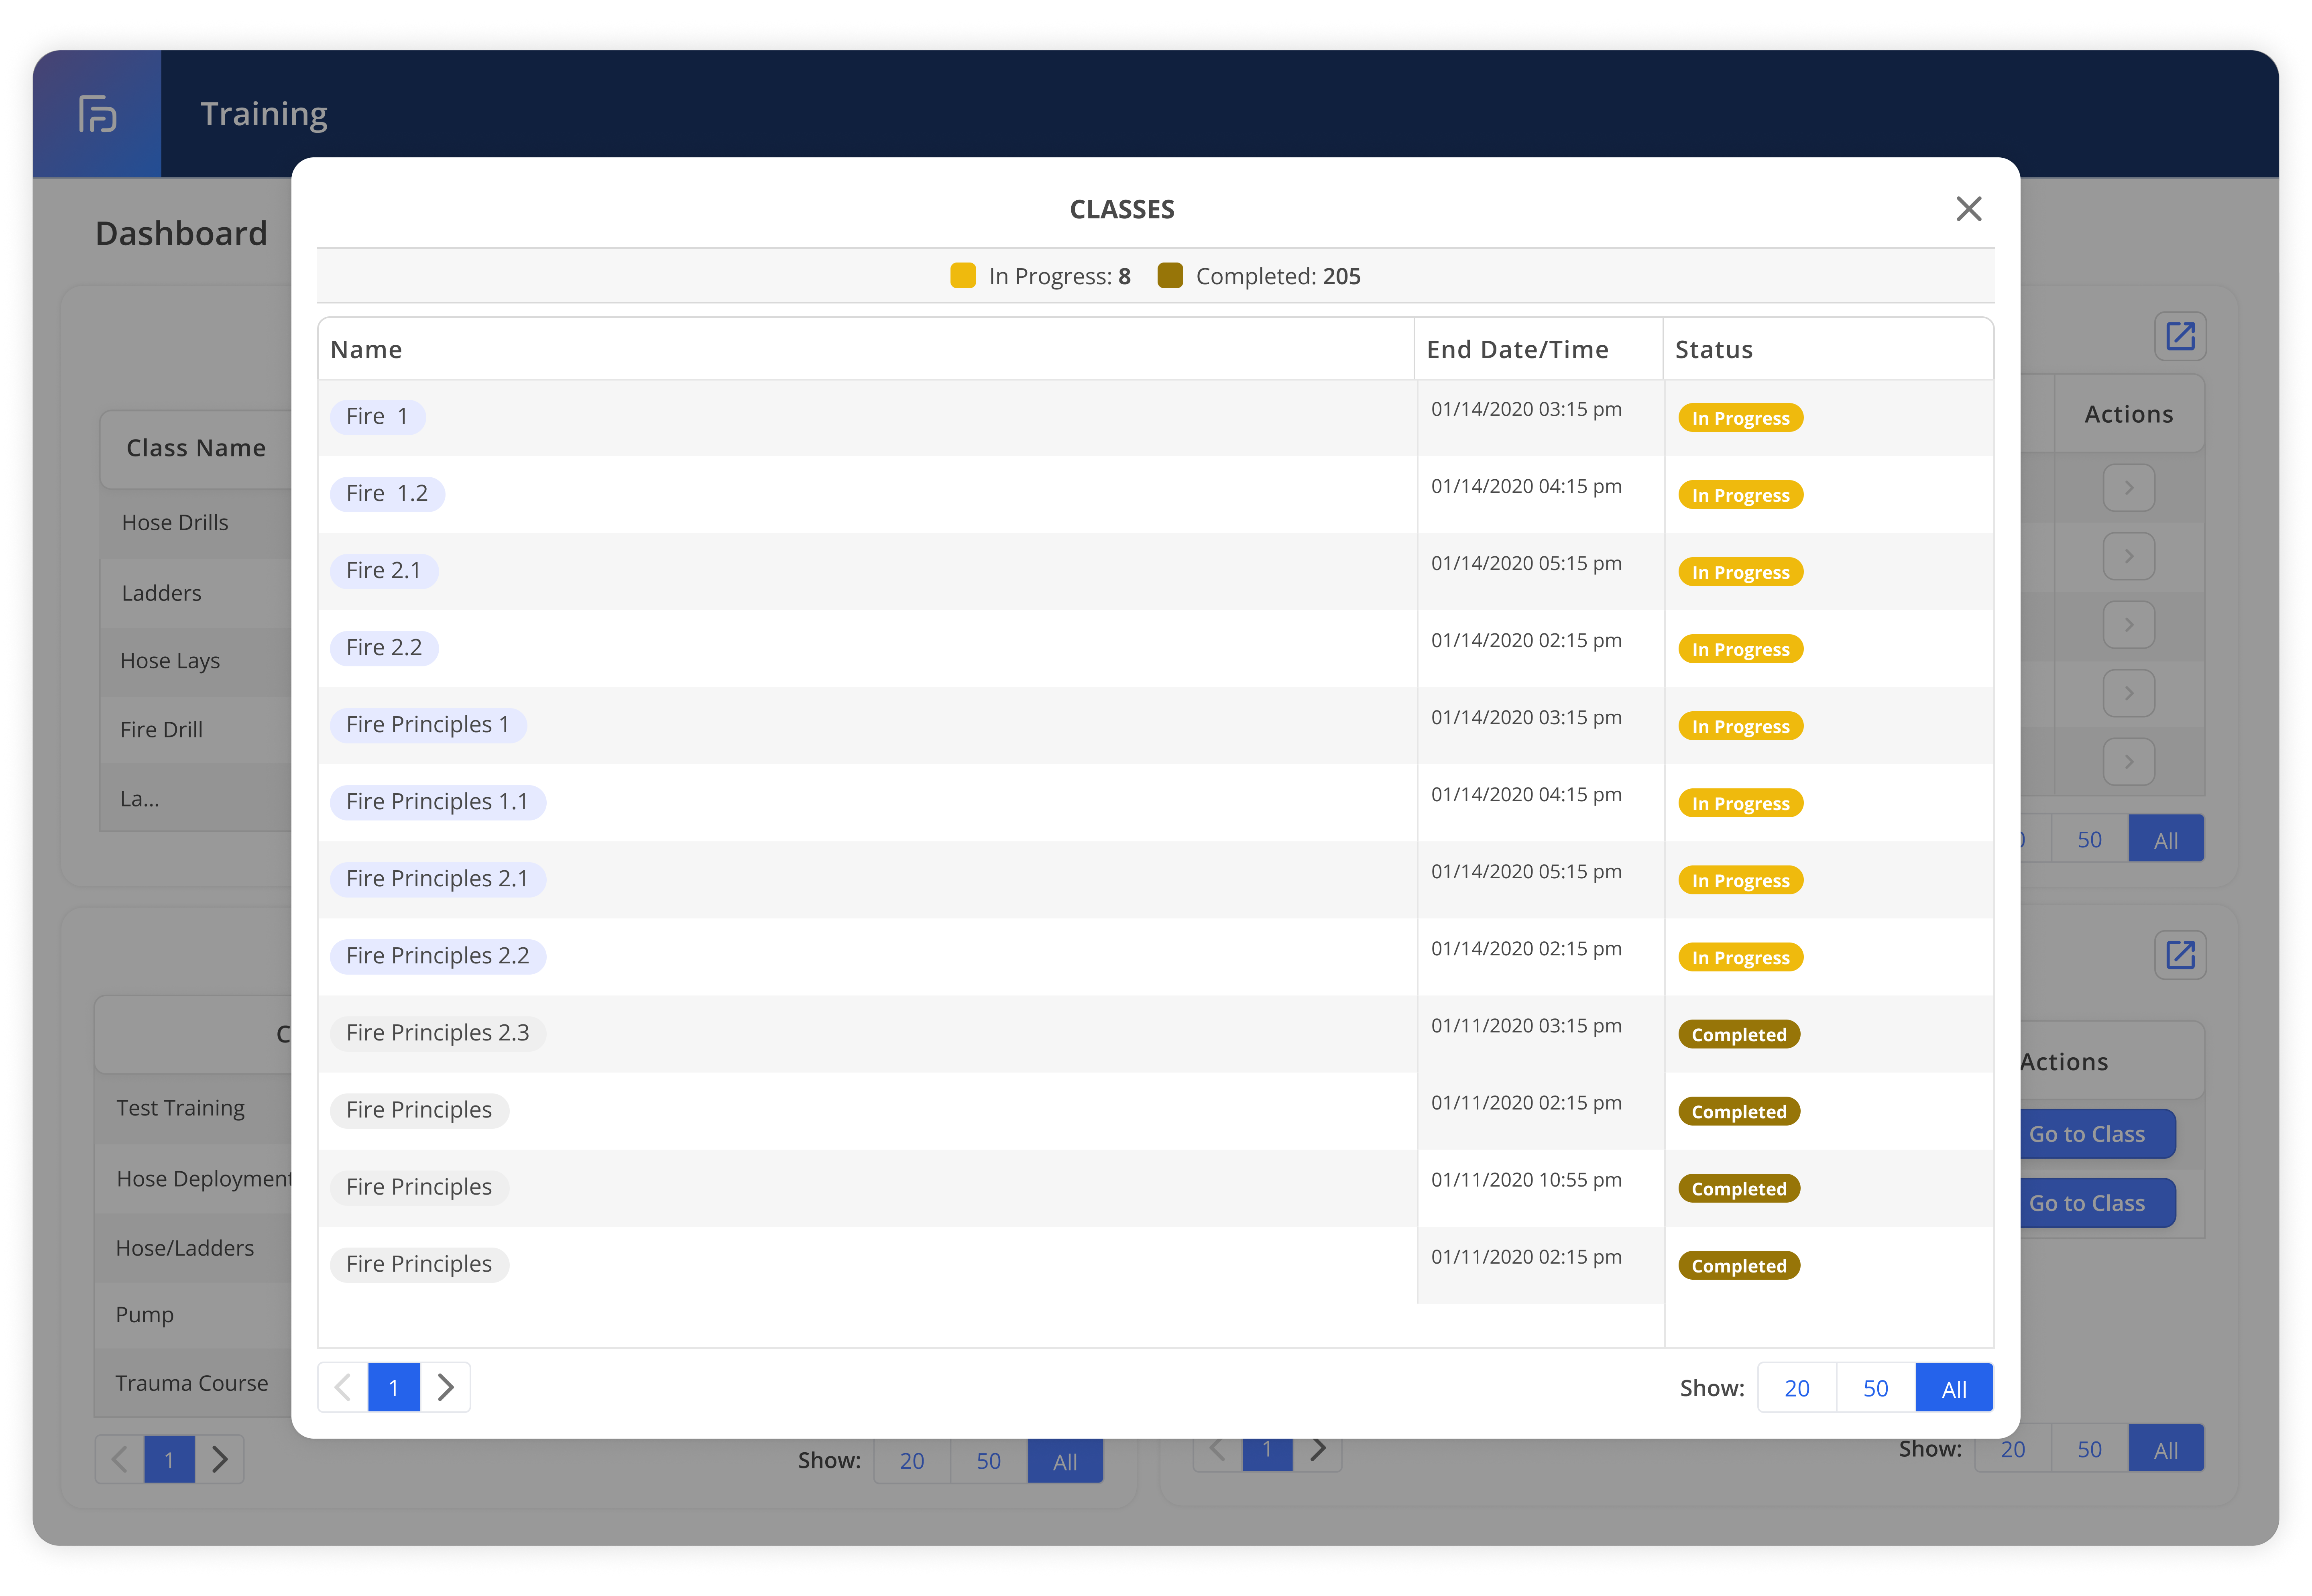Click the app logo icon in header
The height and width of the screenshot is (1596, 2312).
click(97, 114)
